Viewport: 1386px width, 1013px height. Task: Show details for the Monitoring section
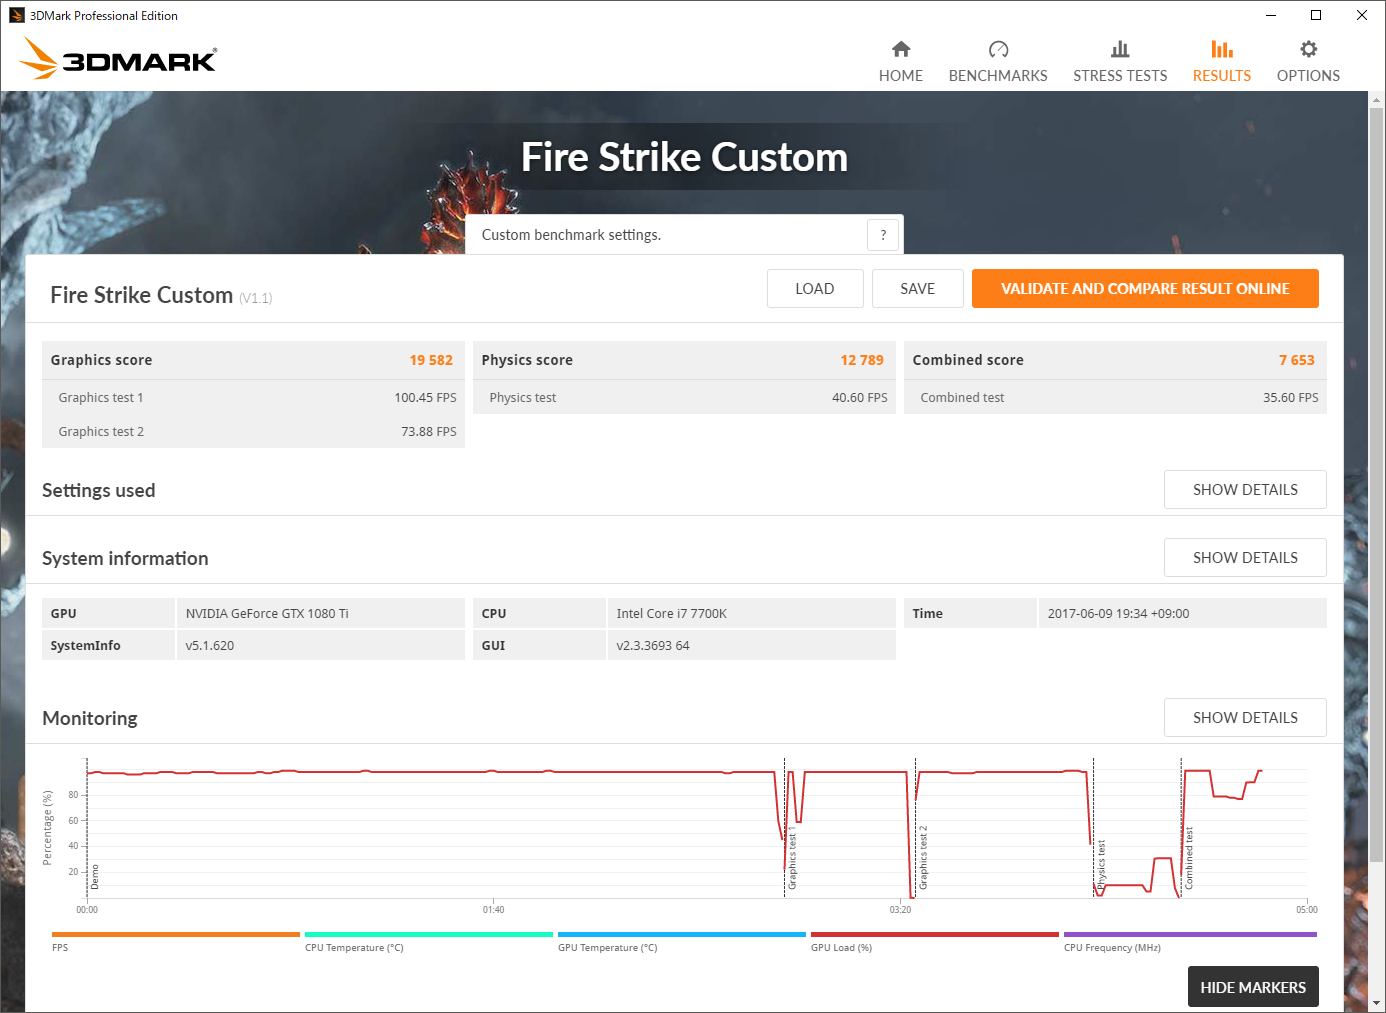click(1245, 717)
